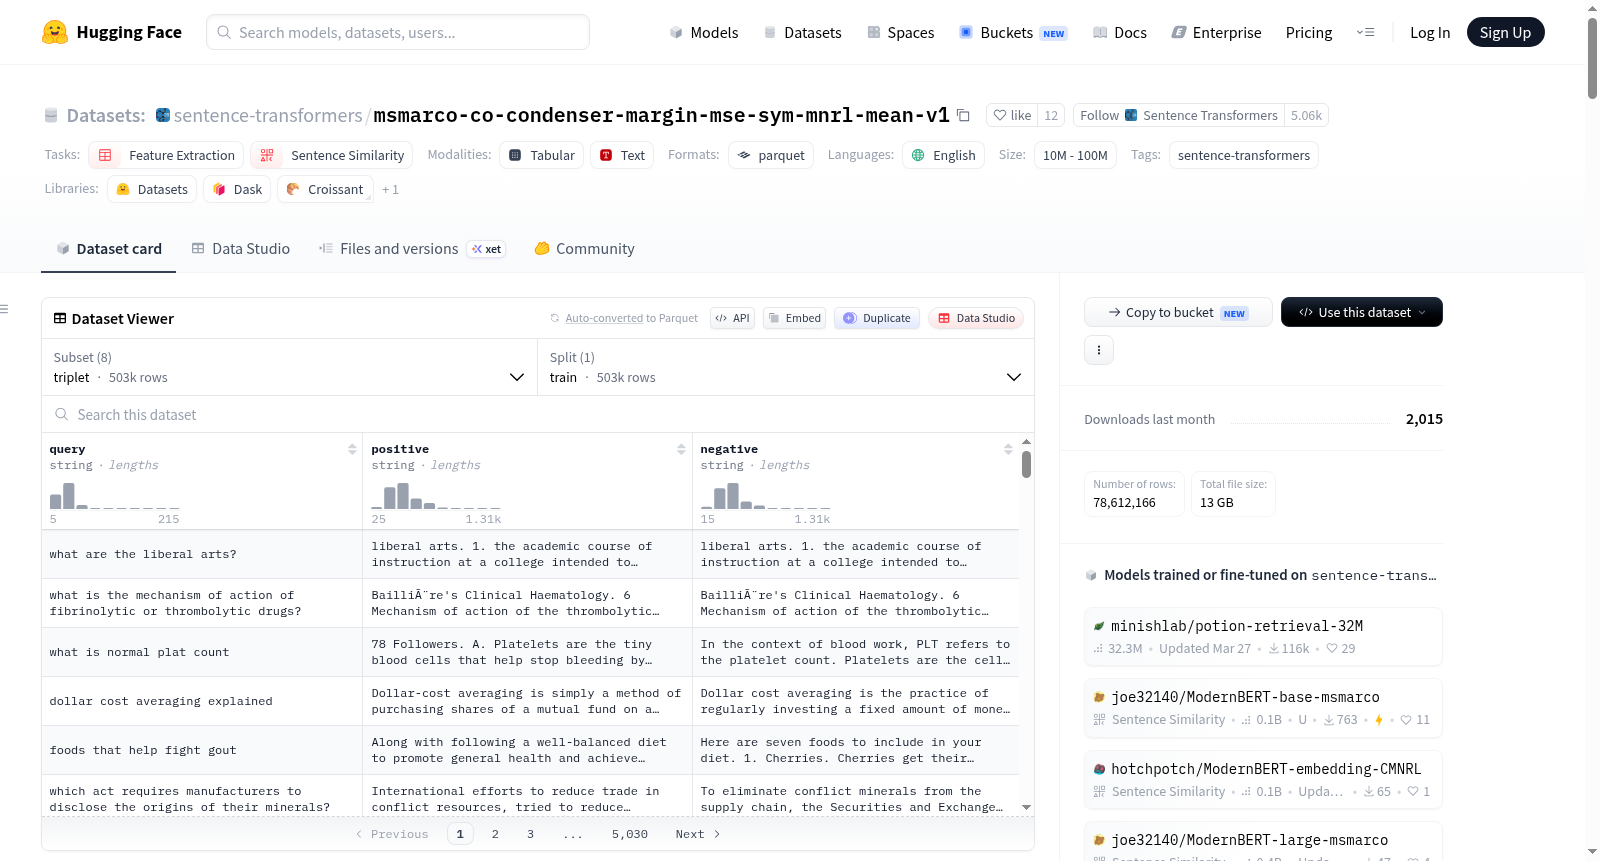The height and width of the screenshot is (861, 1600).
Task: Click the negative lengths histogram
Action: [765, 496]
